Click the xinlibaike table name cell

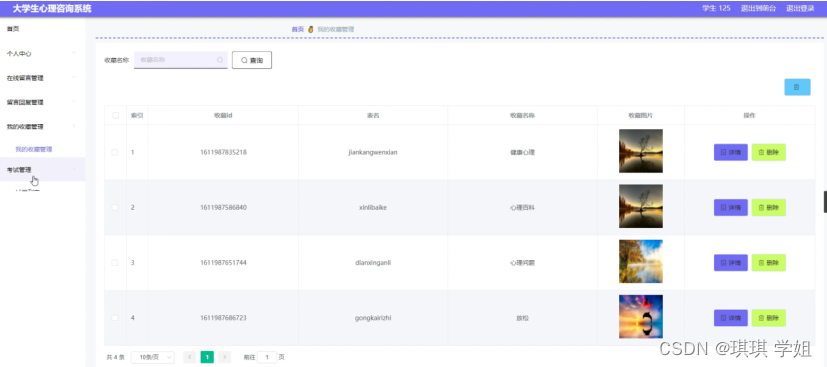coord(373,207)
